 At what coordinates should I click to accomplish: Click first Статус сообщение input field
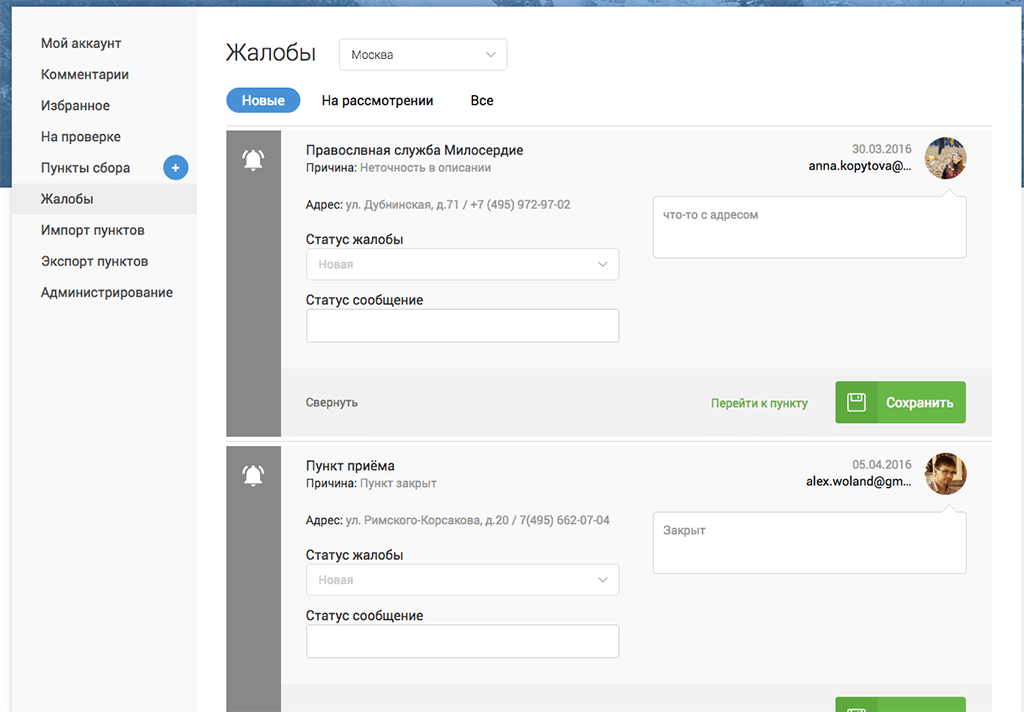(462, 326)
